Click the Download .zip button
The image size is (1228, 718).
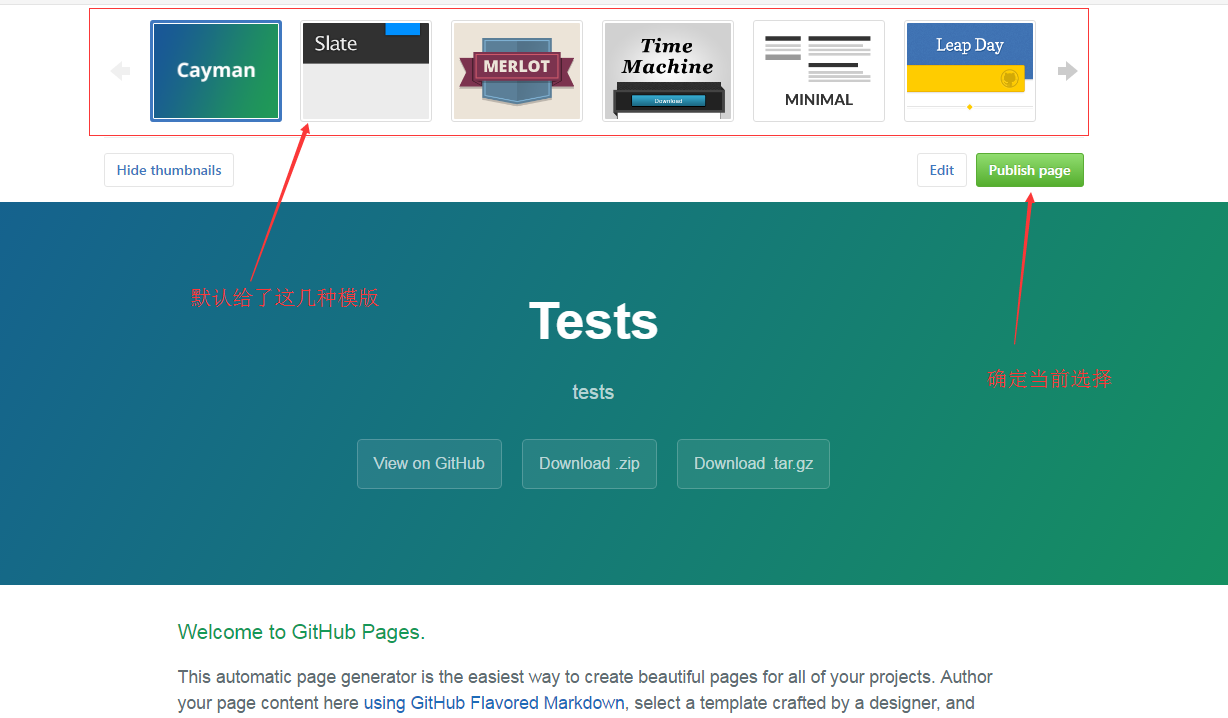tap(589, 464)
